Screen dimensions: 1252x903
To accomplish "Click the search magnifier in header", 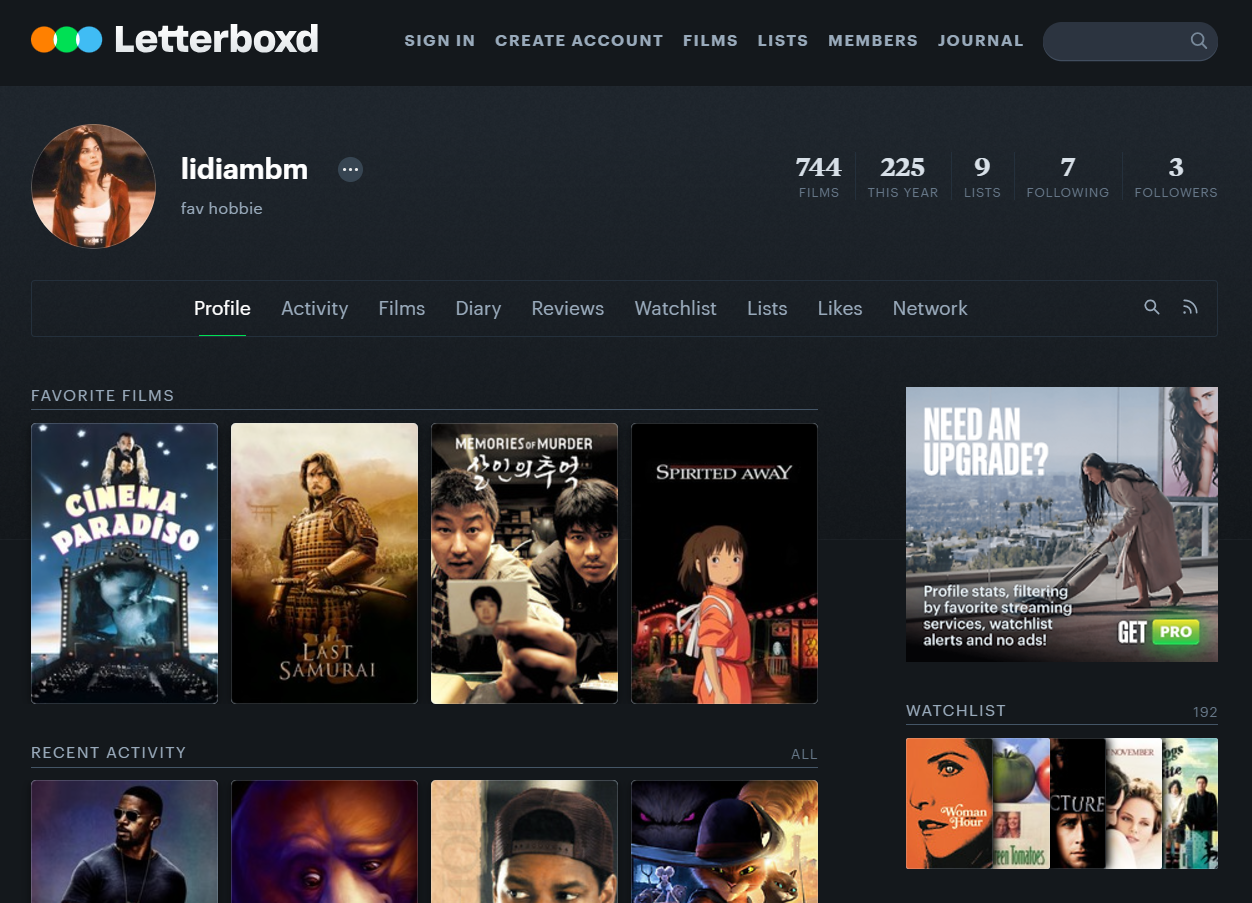I will pyautogui.click(x=1198, y=41).
